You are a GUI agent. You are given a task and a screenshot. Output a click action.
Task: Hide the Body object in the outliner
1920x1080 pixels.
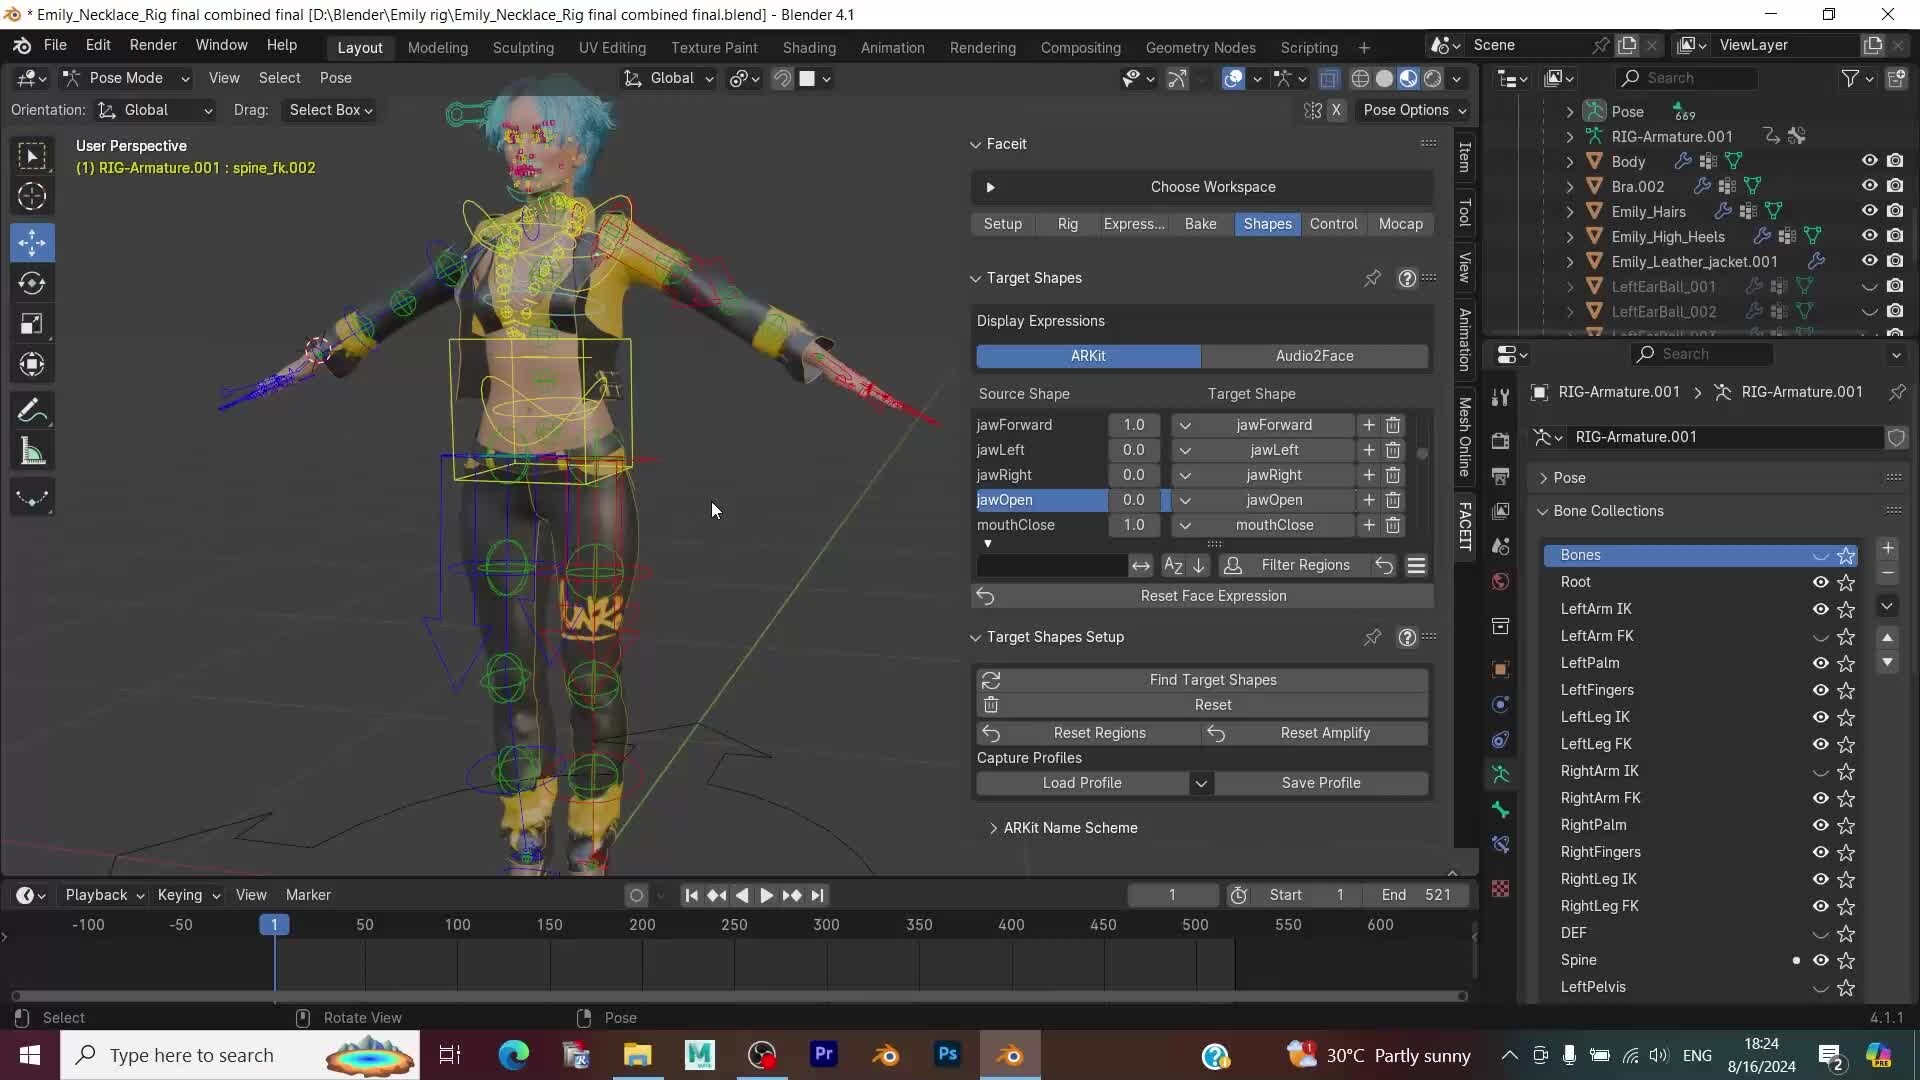[1868, 160]
